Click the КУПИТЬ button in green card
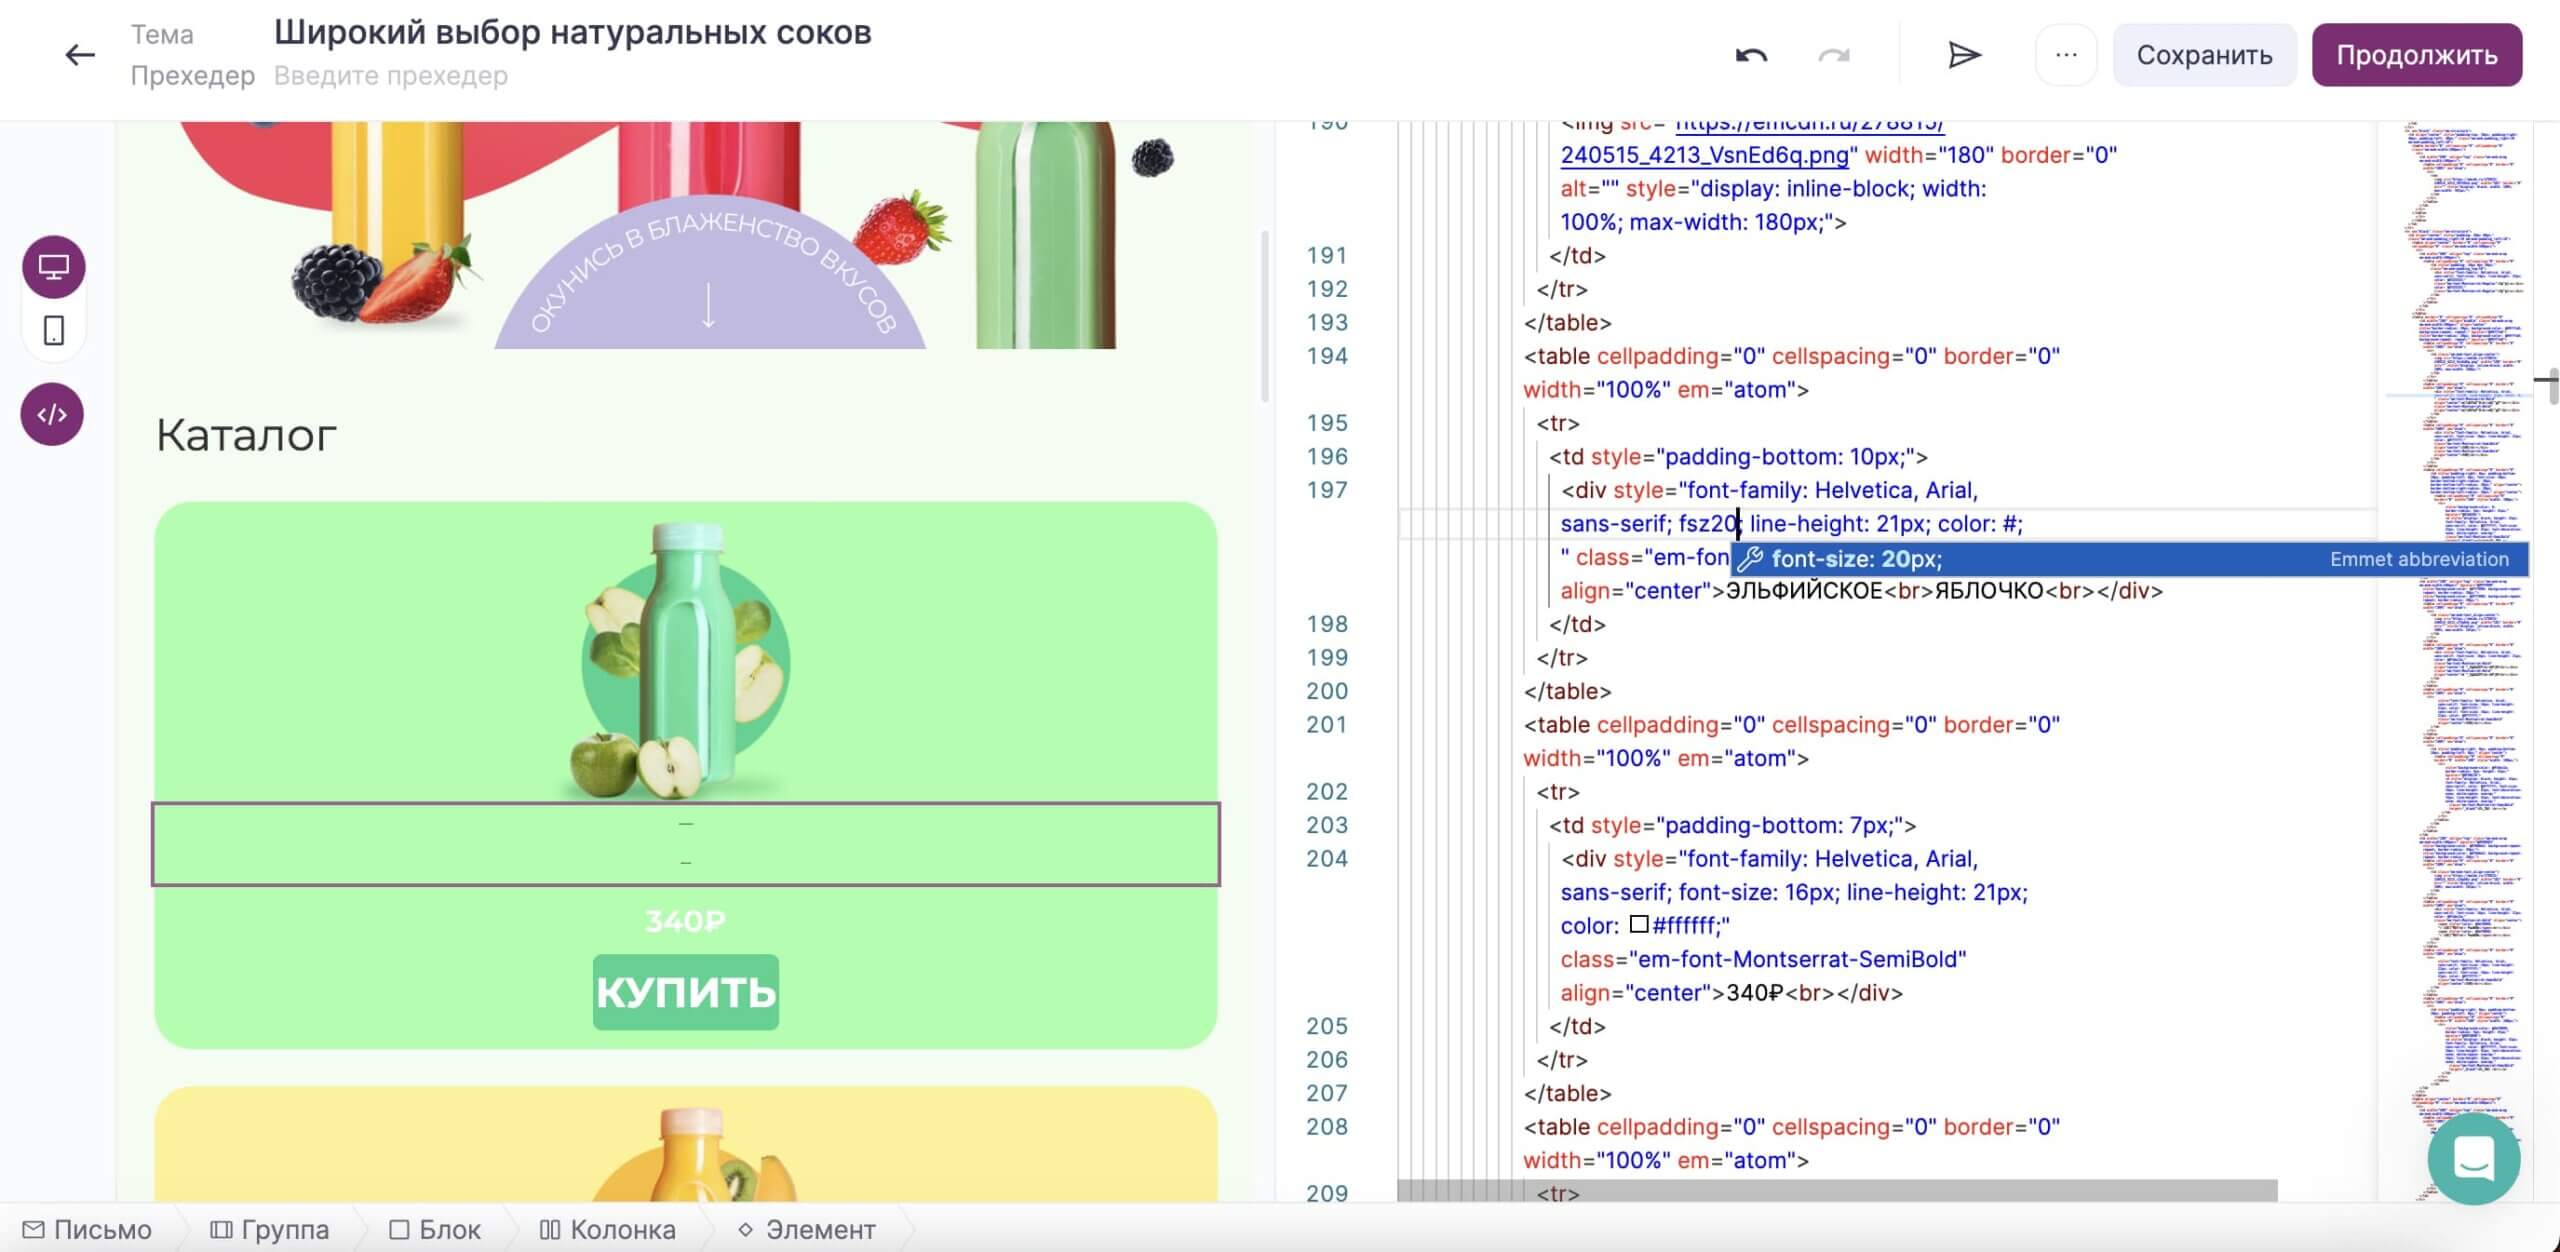This screenshot has height=1252, width=2560. click(686, 992)
